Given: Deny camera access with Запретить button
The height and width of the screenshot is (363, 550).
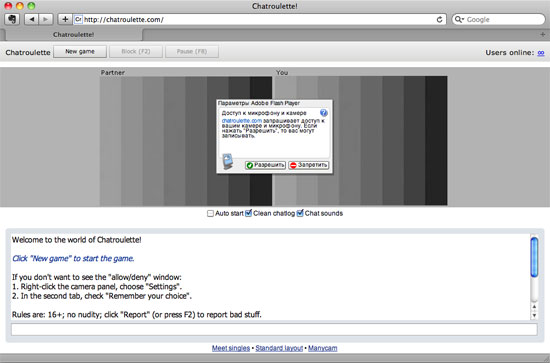Looking at the screenshot, I should point(309,165).
